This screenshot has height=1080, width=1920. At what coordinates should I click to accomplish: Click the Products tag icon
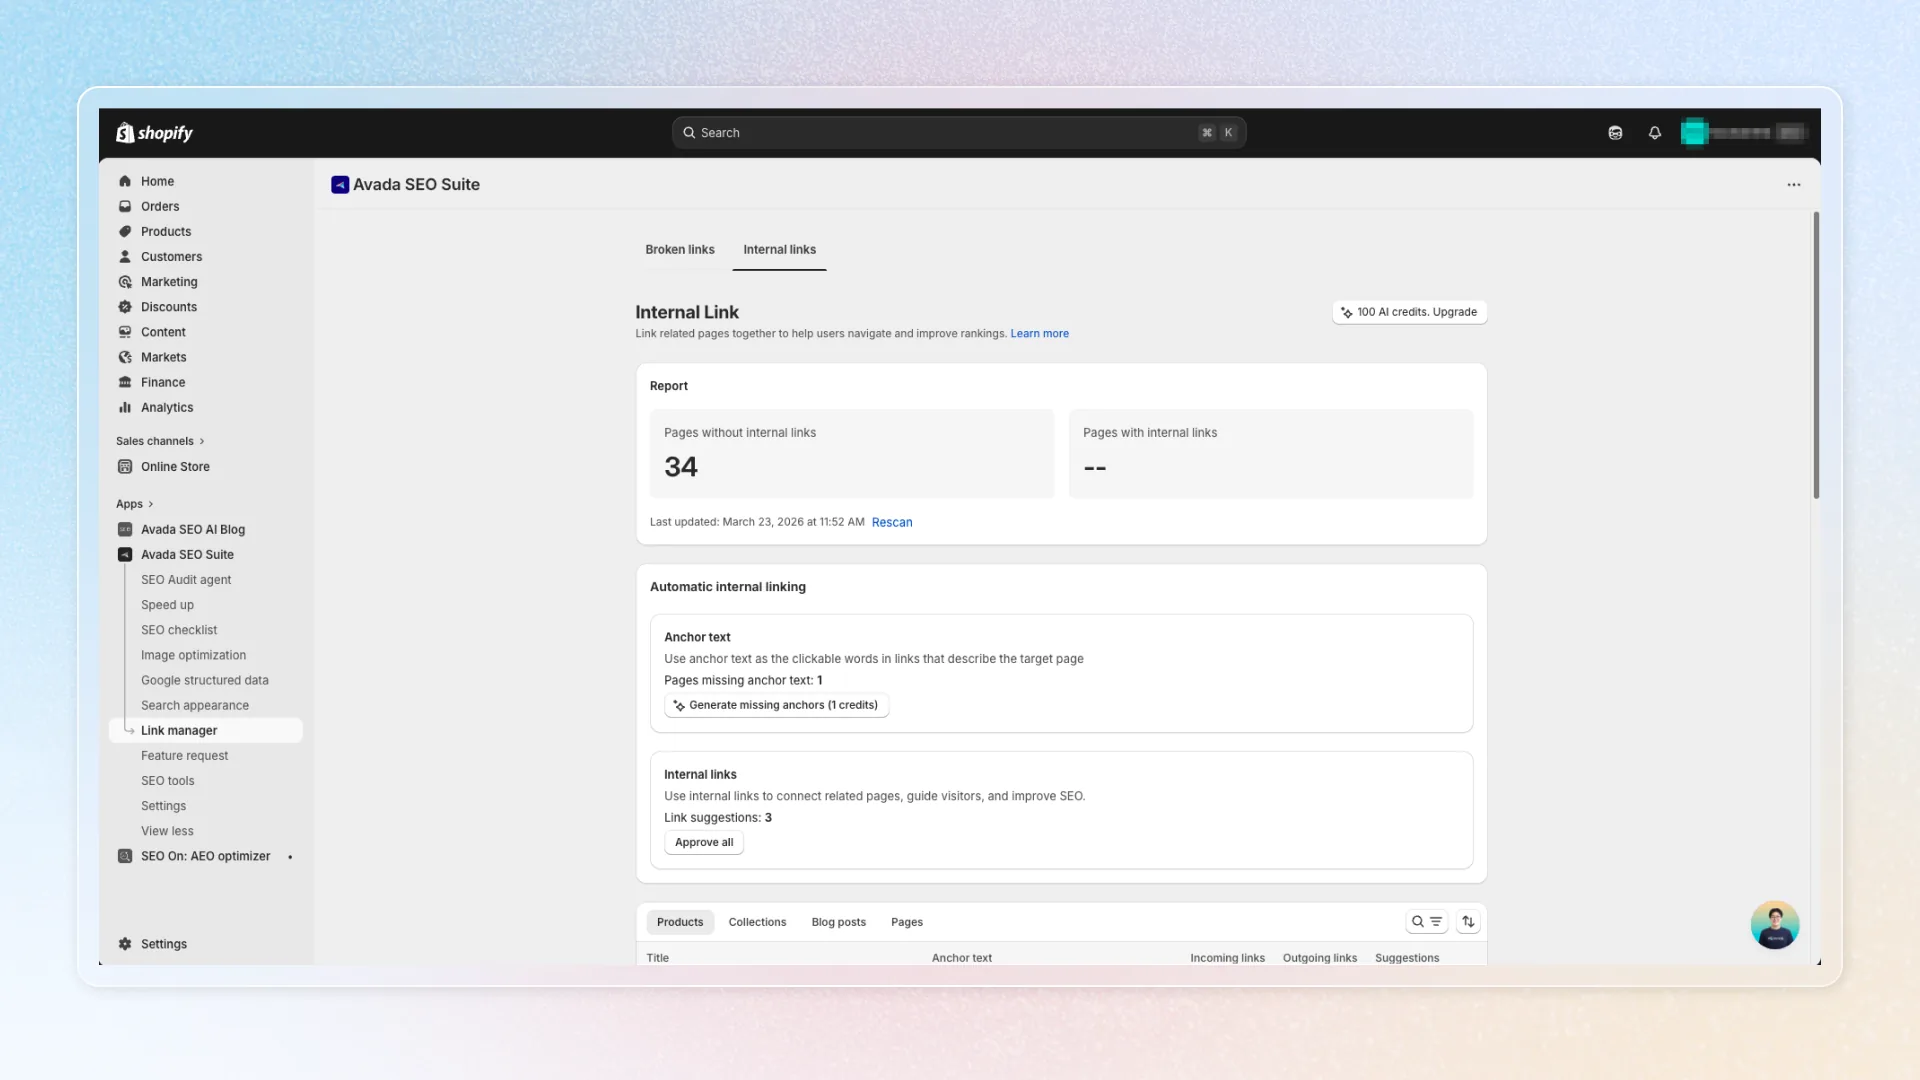[125, 231]
